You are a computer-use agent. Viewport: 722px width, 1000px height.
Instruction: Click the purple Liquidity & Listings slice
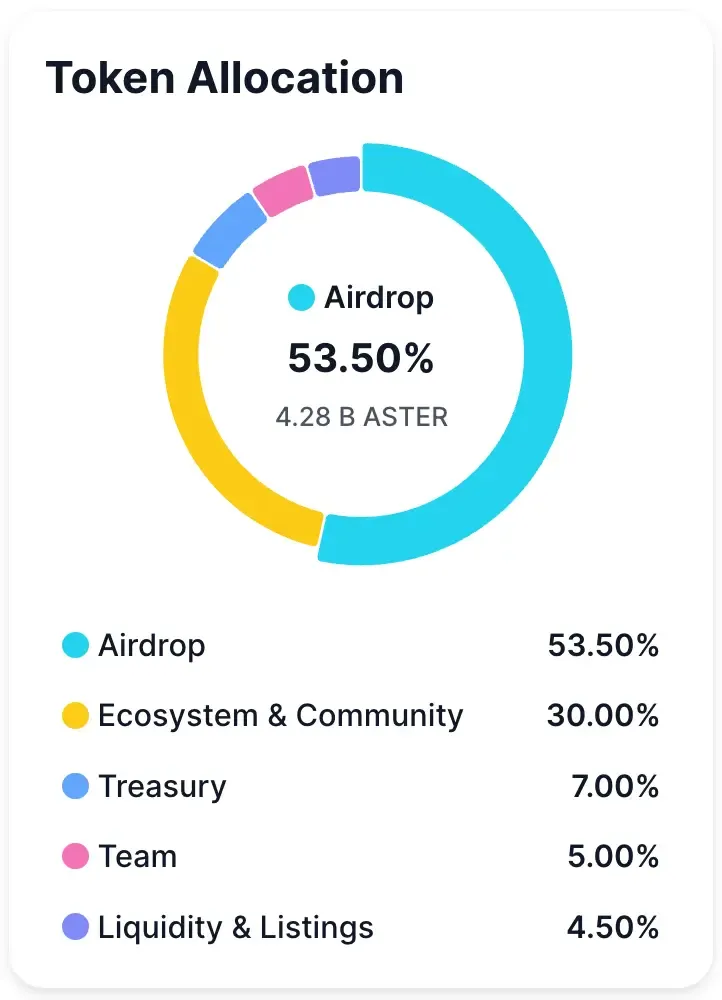tap(334, 176)
